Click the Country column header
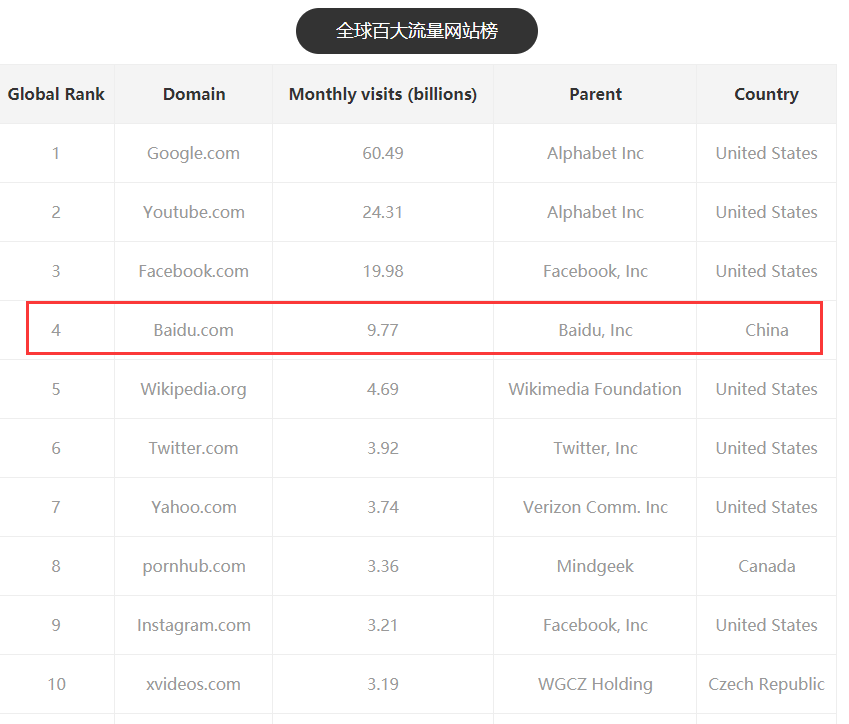 (x=766, y=94)
